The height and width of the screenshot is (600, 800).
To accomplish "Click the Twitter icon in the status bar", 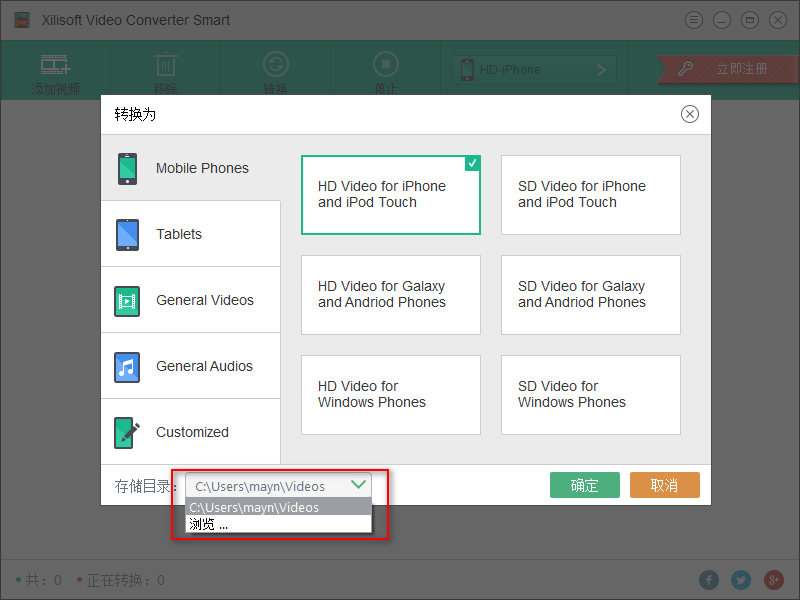I will pyautogui.click(x=741, y=580).
